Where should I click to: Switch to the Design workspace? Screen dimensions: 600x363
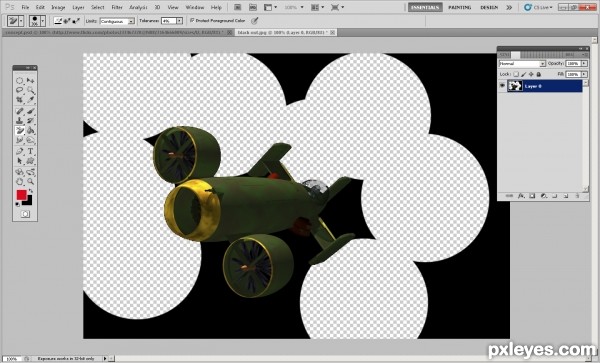489,7
